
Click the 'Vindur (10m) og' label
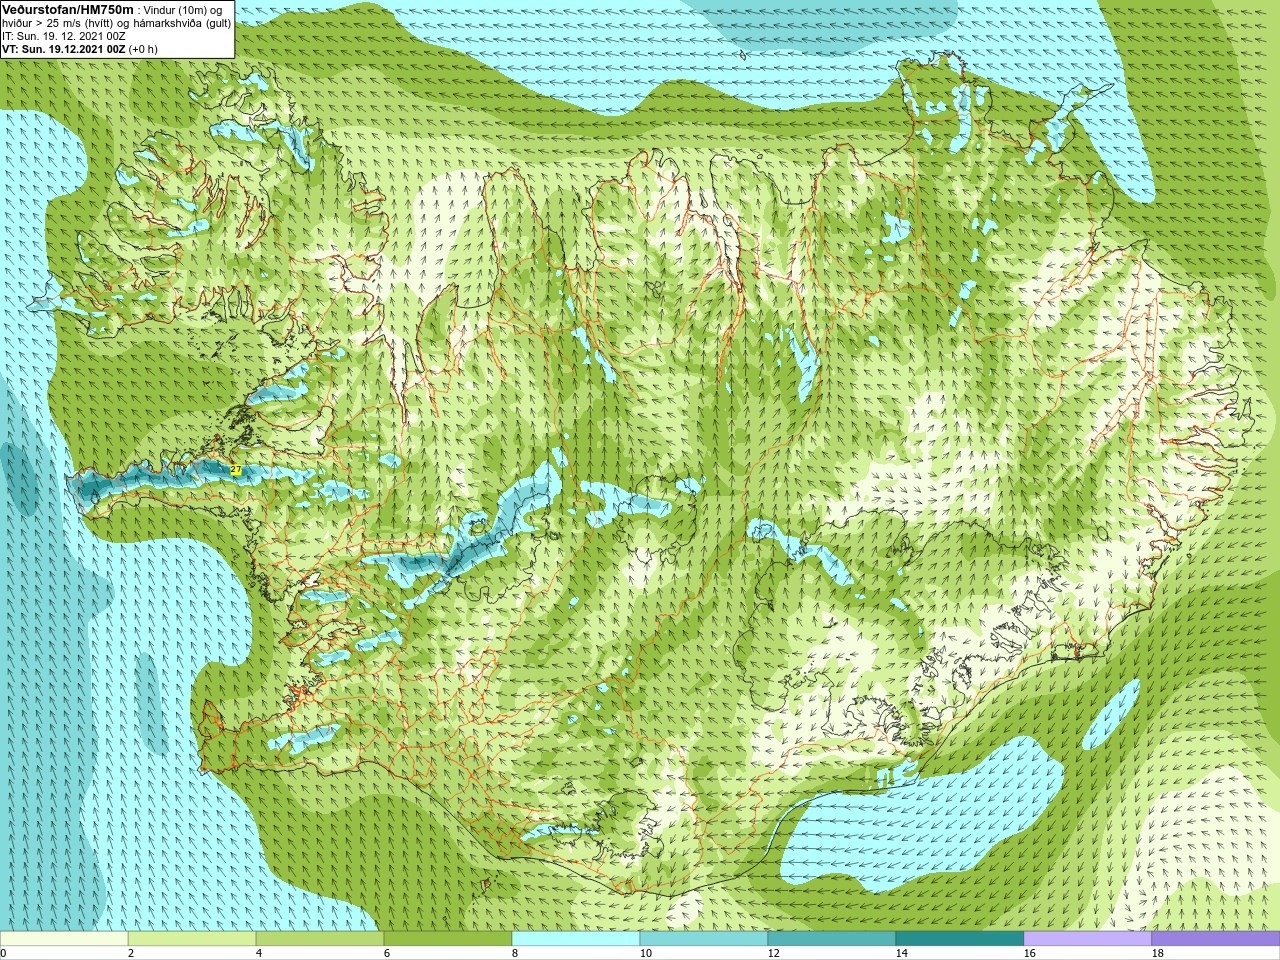coord(184,10)
